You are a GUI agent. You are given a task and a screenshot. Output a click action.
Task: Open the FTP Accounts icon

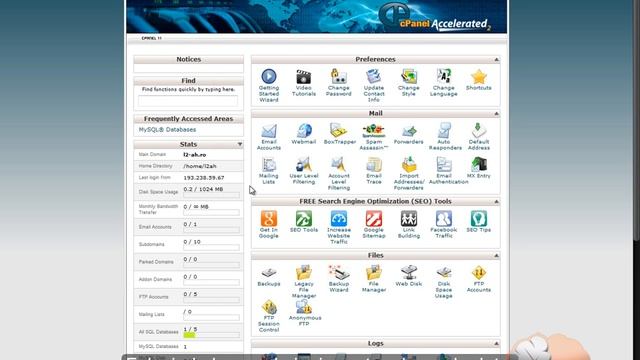479,273
